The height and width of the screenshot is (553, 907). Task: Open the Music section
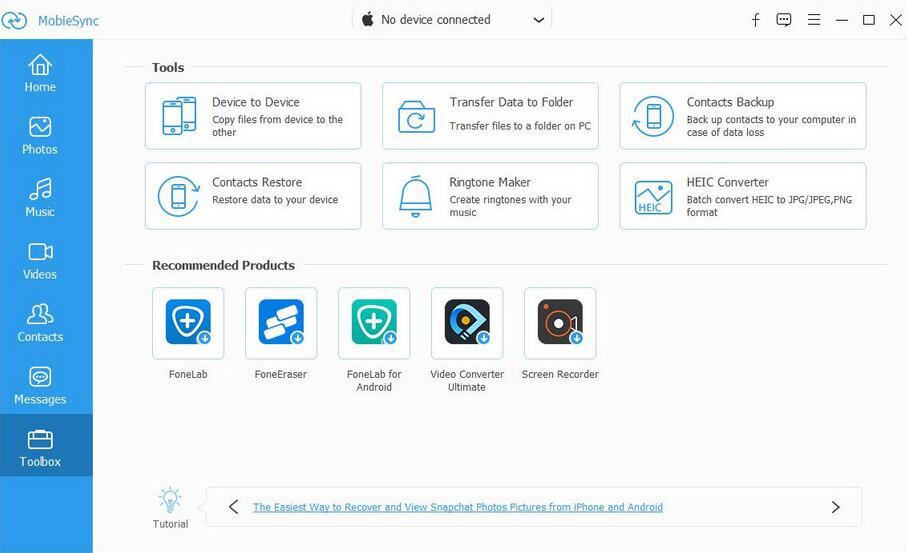point(40,198)
